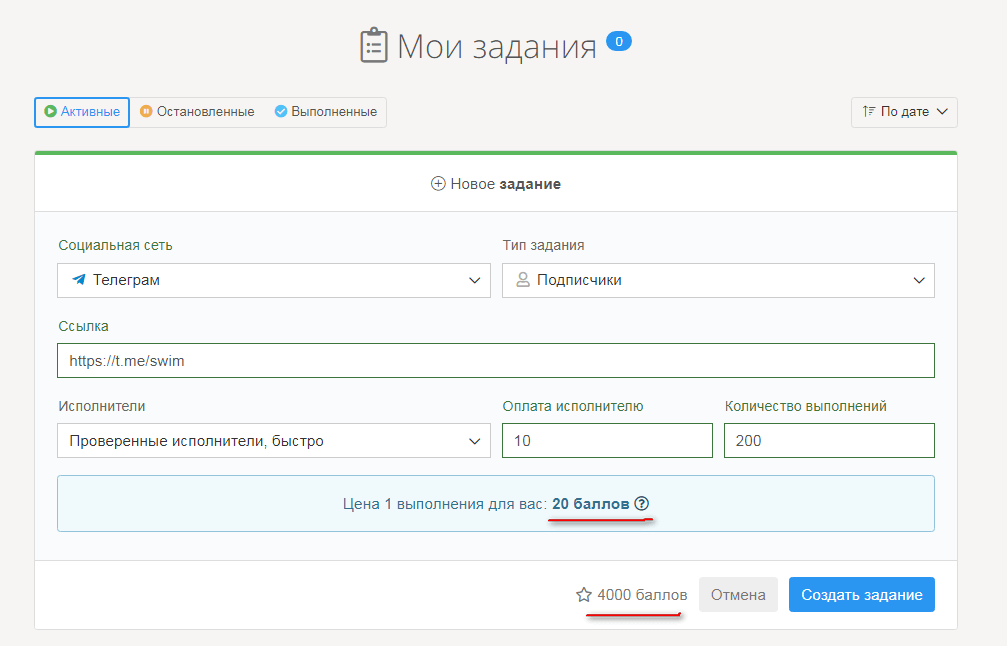Show the Выполненные tasks tab
The image size is (1007, 646).
coord(325,112)
